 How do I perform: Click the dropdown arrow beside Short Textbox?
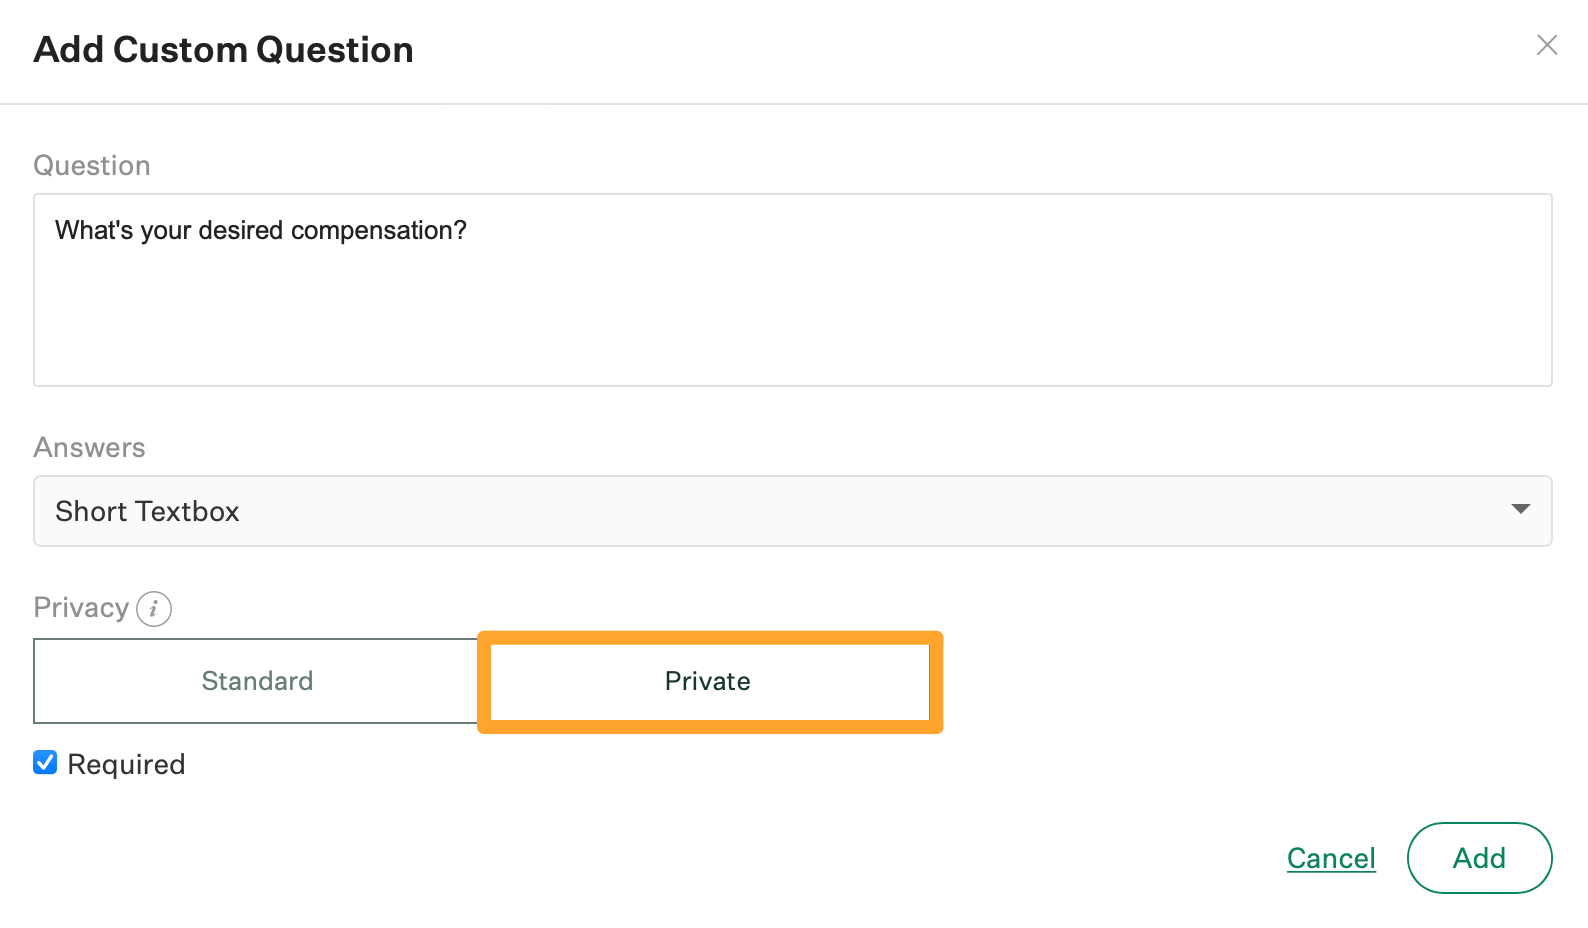coord(1520,510)
